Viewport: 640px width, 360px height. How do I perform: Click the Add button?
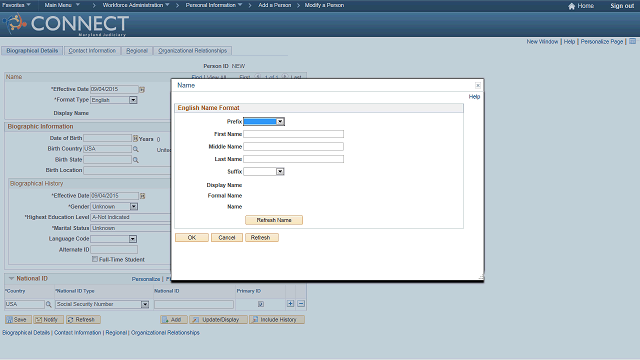coord(174,320)
